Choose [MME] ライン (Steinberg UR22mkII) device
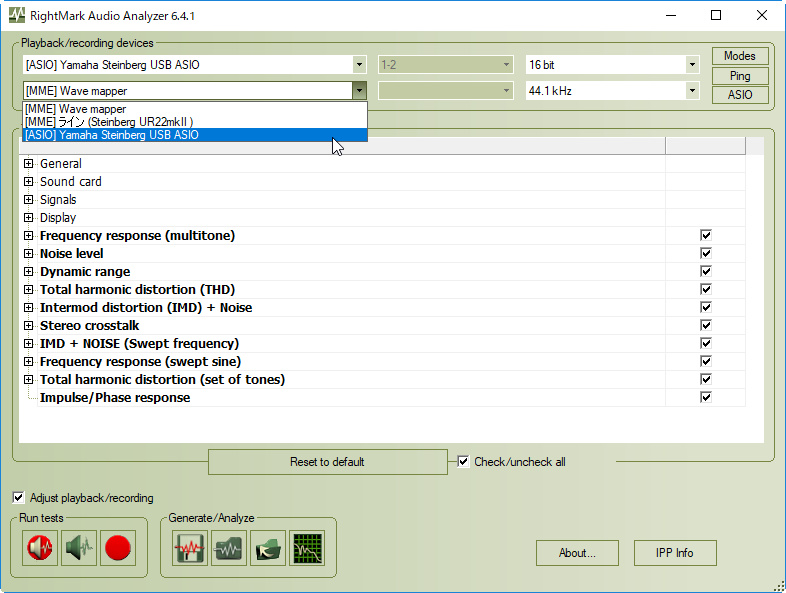The width and height of the screenshot is (786, 593). pyautogui.click(x=195, y=122)
